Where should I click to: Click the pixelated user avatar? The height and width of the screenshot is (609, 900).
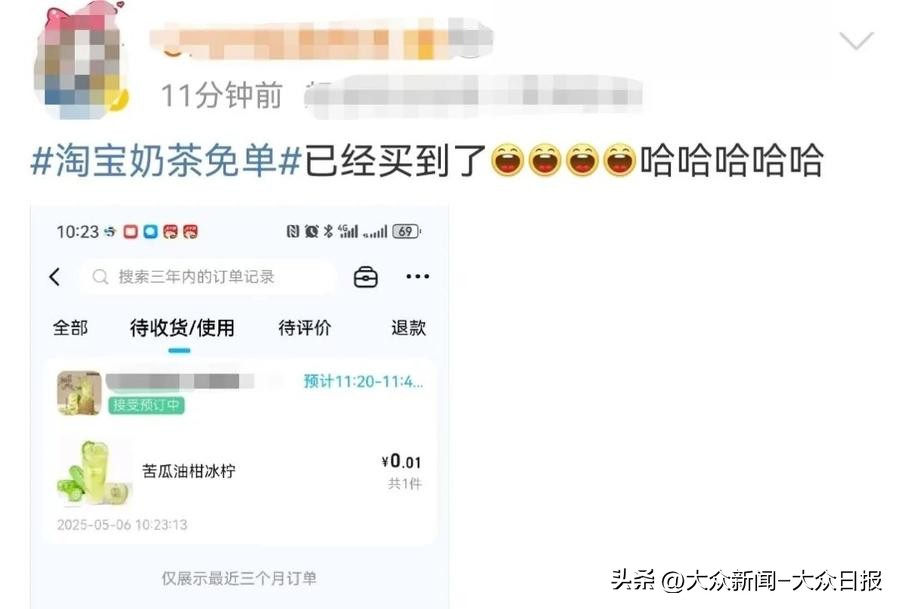(x=81, y=62)
